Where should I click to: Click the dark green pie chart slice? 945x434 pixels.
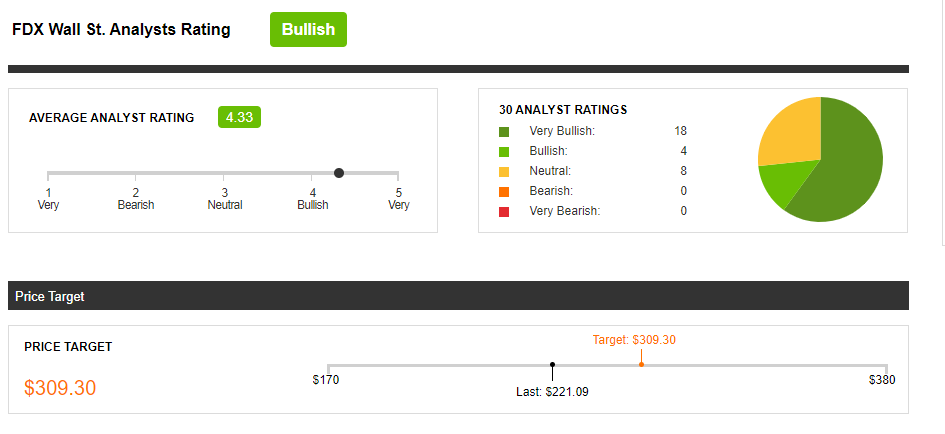point(845,170)
